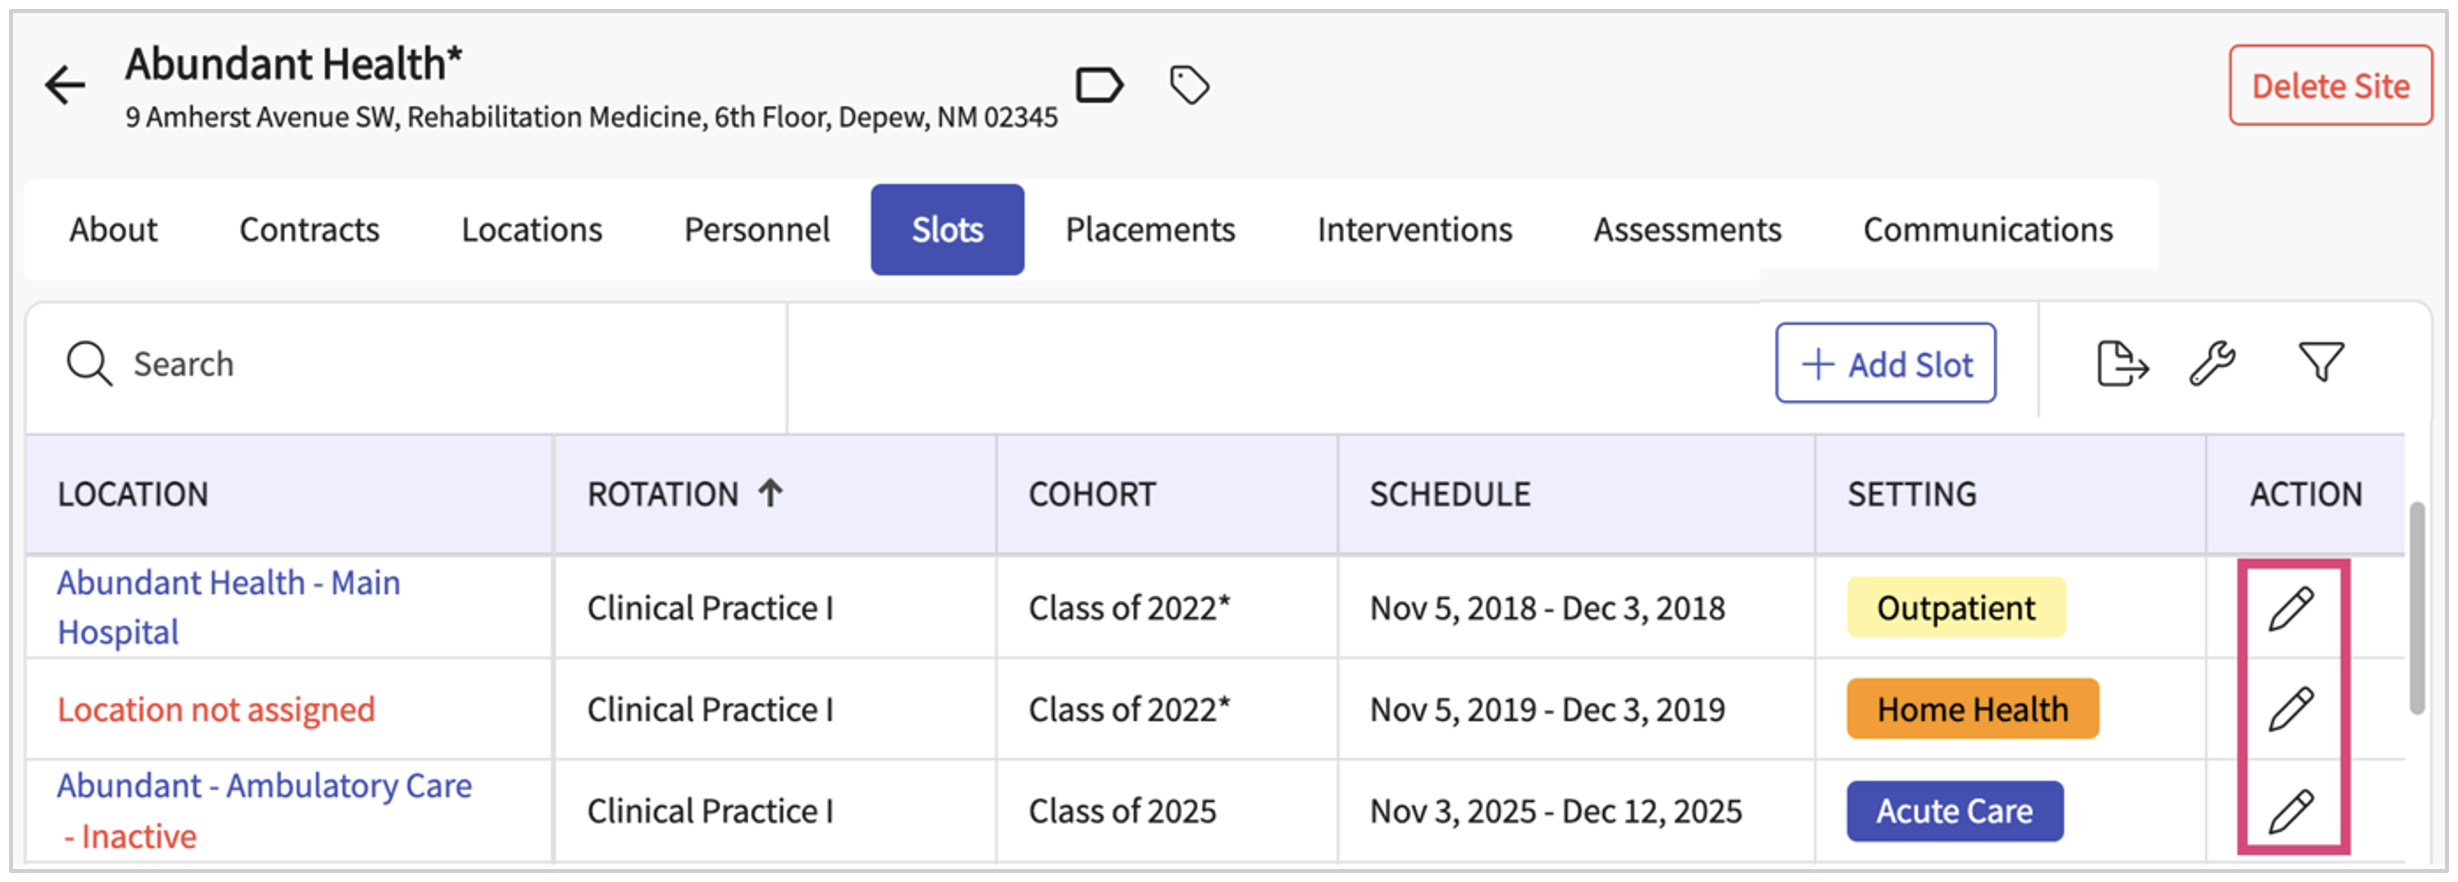
Task: Click the label icon next to site name
Action: point(1099,85)
